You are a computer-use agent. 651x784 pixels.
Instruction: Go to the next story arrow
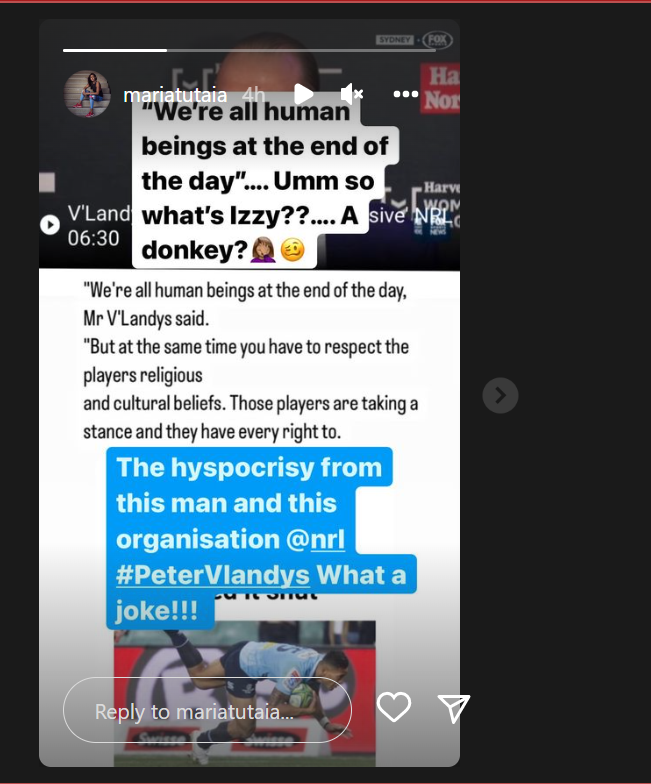pyautogui.click(x=500, y=396)
